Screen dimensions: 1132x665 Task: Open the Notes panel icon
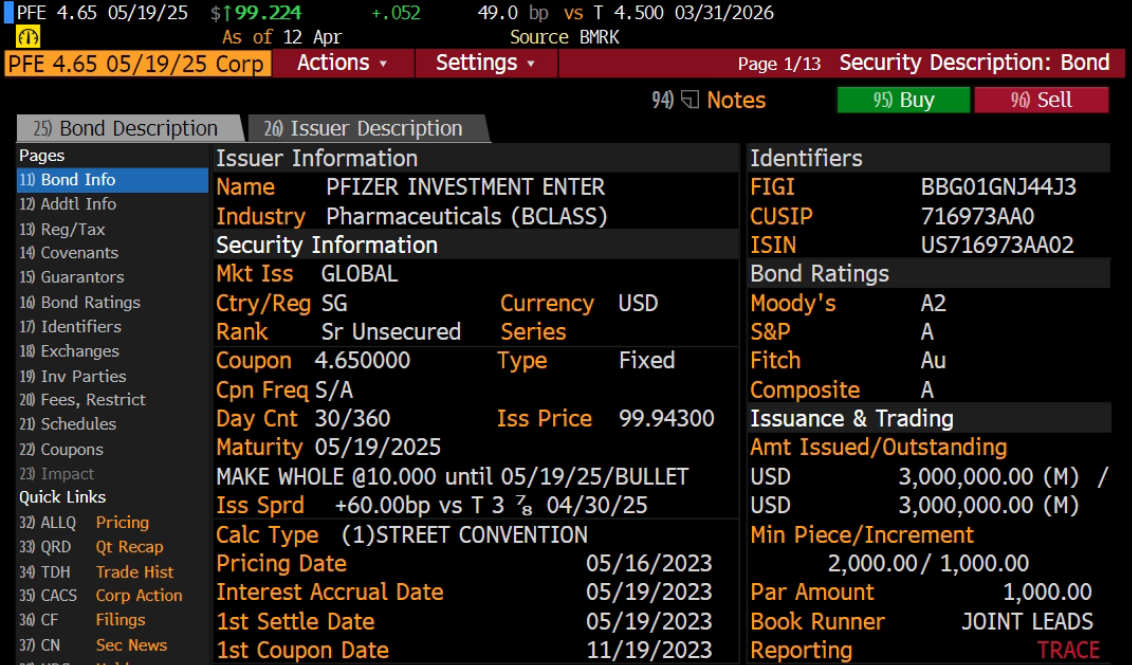tap(690, 100)
